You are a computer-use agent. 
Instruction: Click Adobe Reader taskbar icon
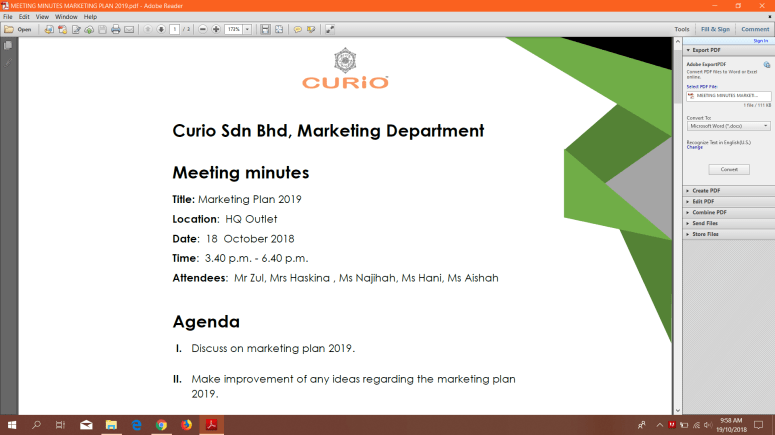212,425
